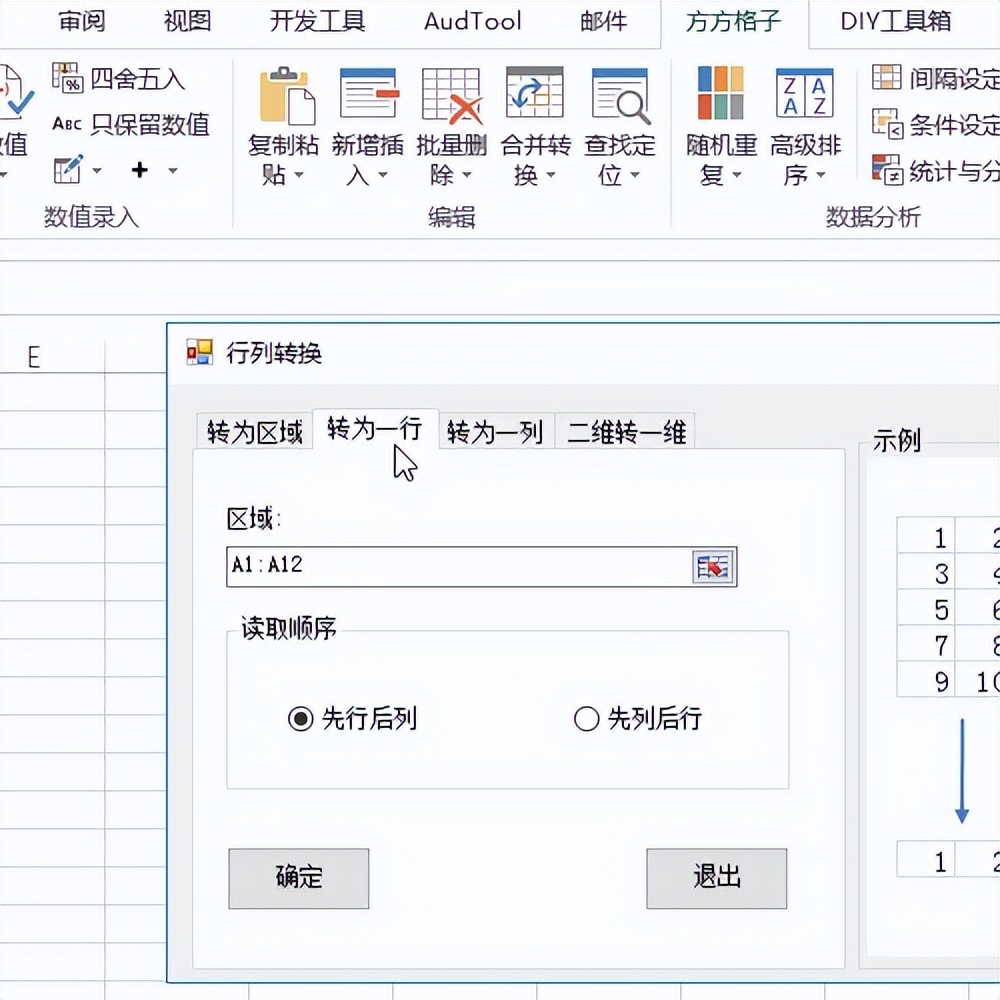Open the 审阅 ribbon tab
This screenshot has width=1000, height=1000.
pyautogui.click(x=82, y=21)
